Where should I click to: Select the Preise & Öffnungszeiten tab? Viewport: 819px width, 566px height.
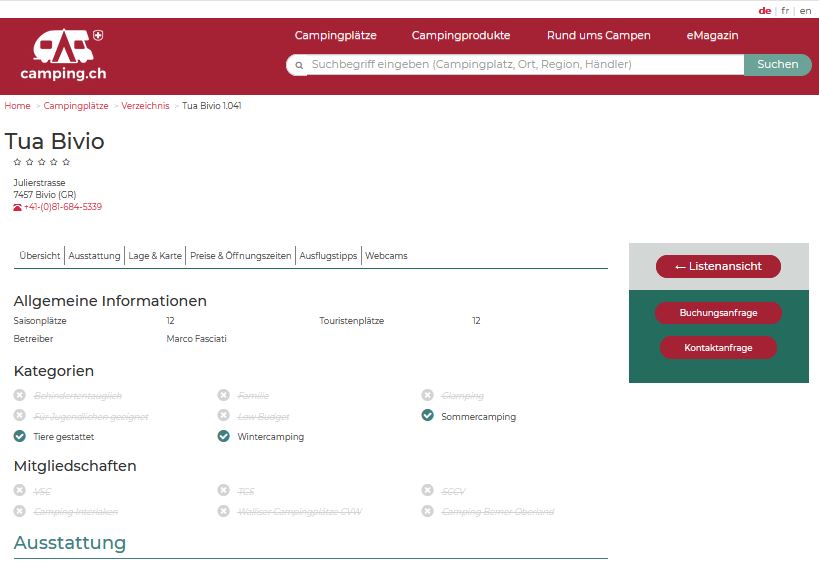241,256
